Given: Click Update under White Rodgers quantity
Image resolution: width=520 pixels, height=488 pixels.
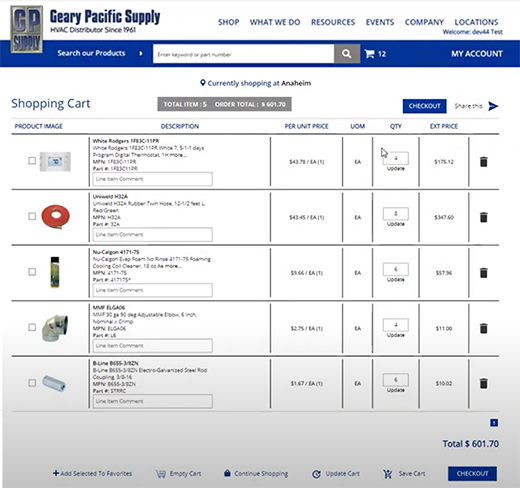Looking at the screenshot, I should point(396,169).
